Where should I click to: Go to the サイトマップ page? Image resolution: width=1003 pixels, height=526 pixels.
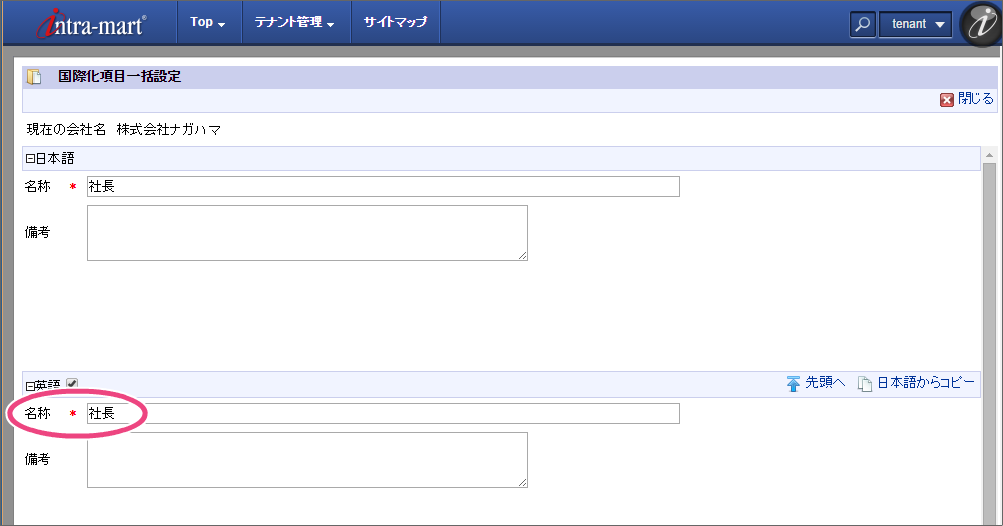pos(395,22)
